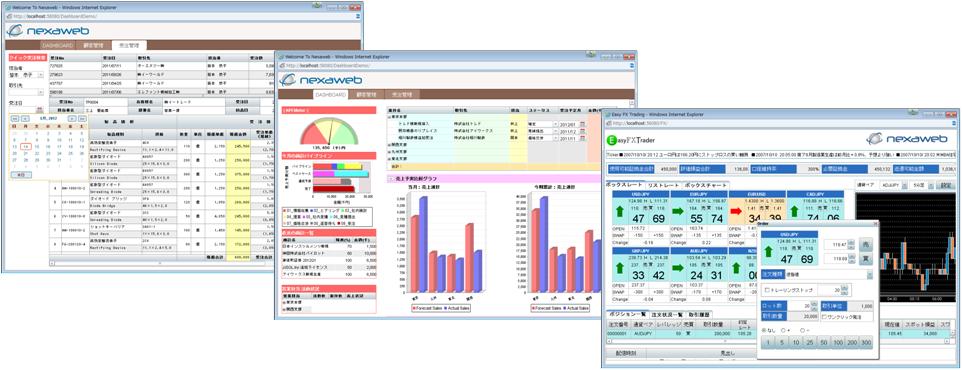Select the 'なし' radio button in Order dialog
The image size is (962, 370).
(764, 330)
